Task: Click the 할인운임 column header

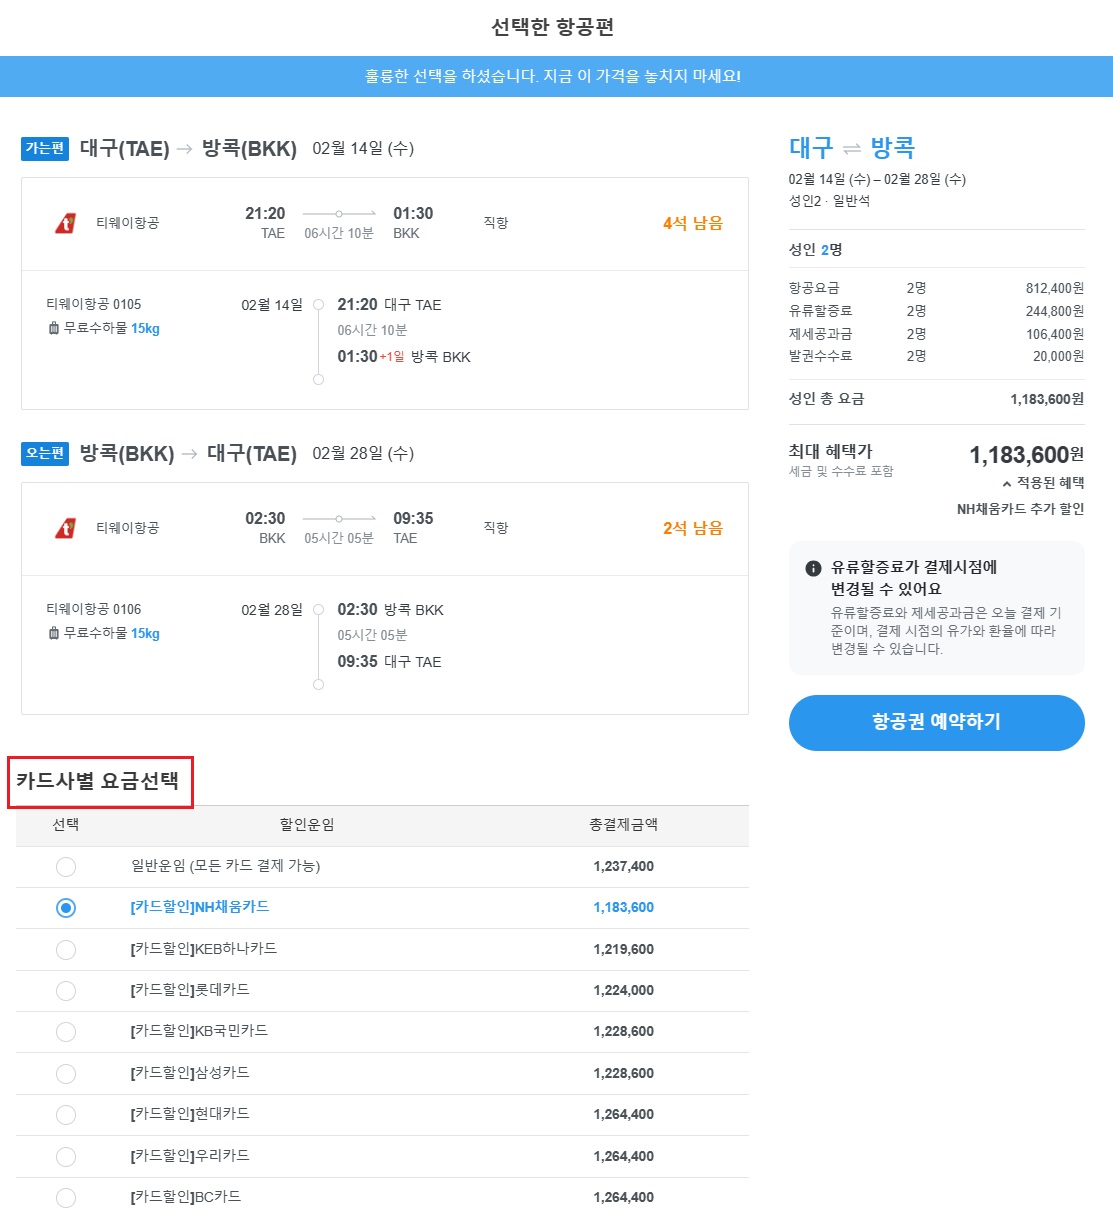Action: pyautogui.click(x=307, y=825)
